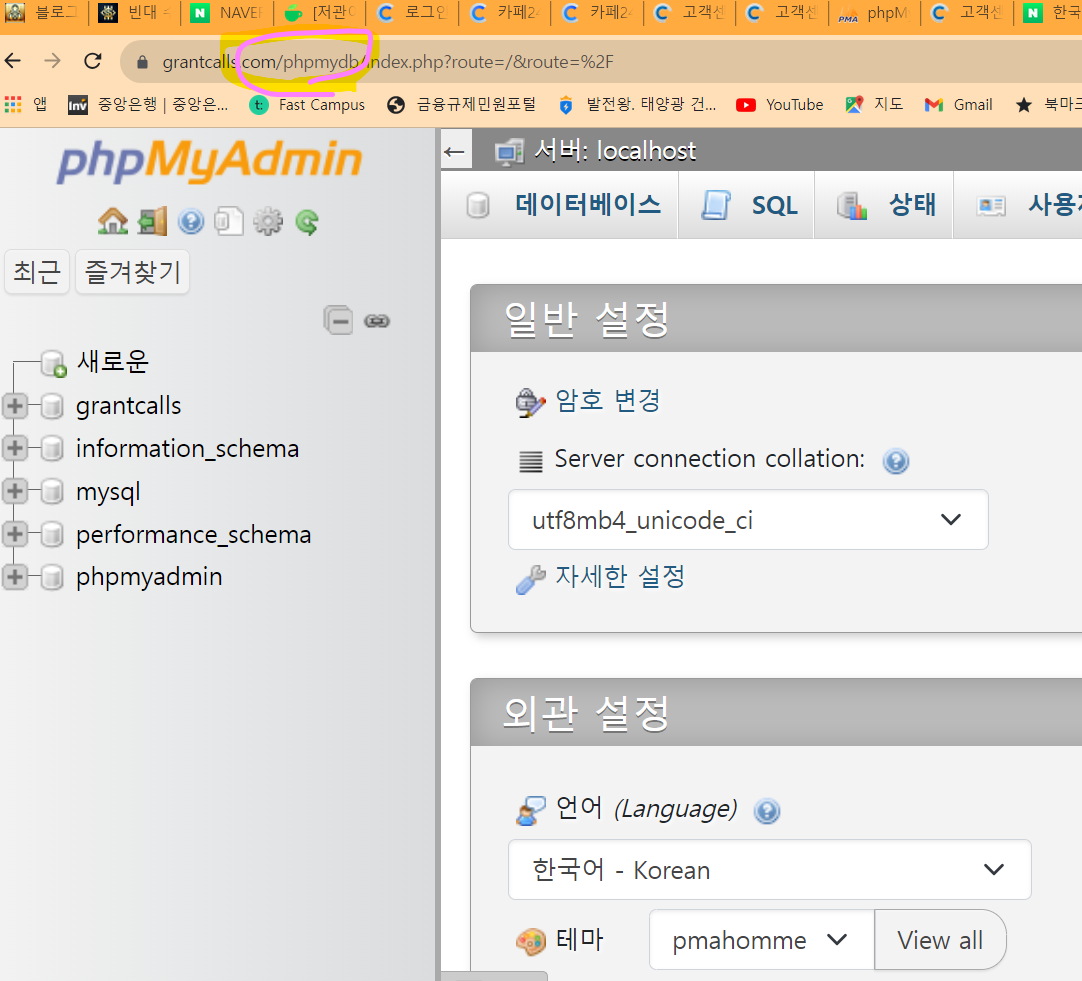The height and width of the screenshot is (981, 1082).
Task: Open the 금융규제민원포털 bookmark
Action: [x=462, y=105]
